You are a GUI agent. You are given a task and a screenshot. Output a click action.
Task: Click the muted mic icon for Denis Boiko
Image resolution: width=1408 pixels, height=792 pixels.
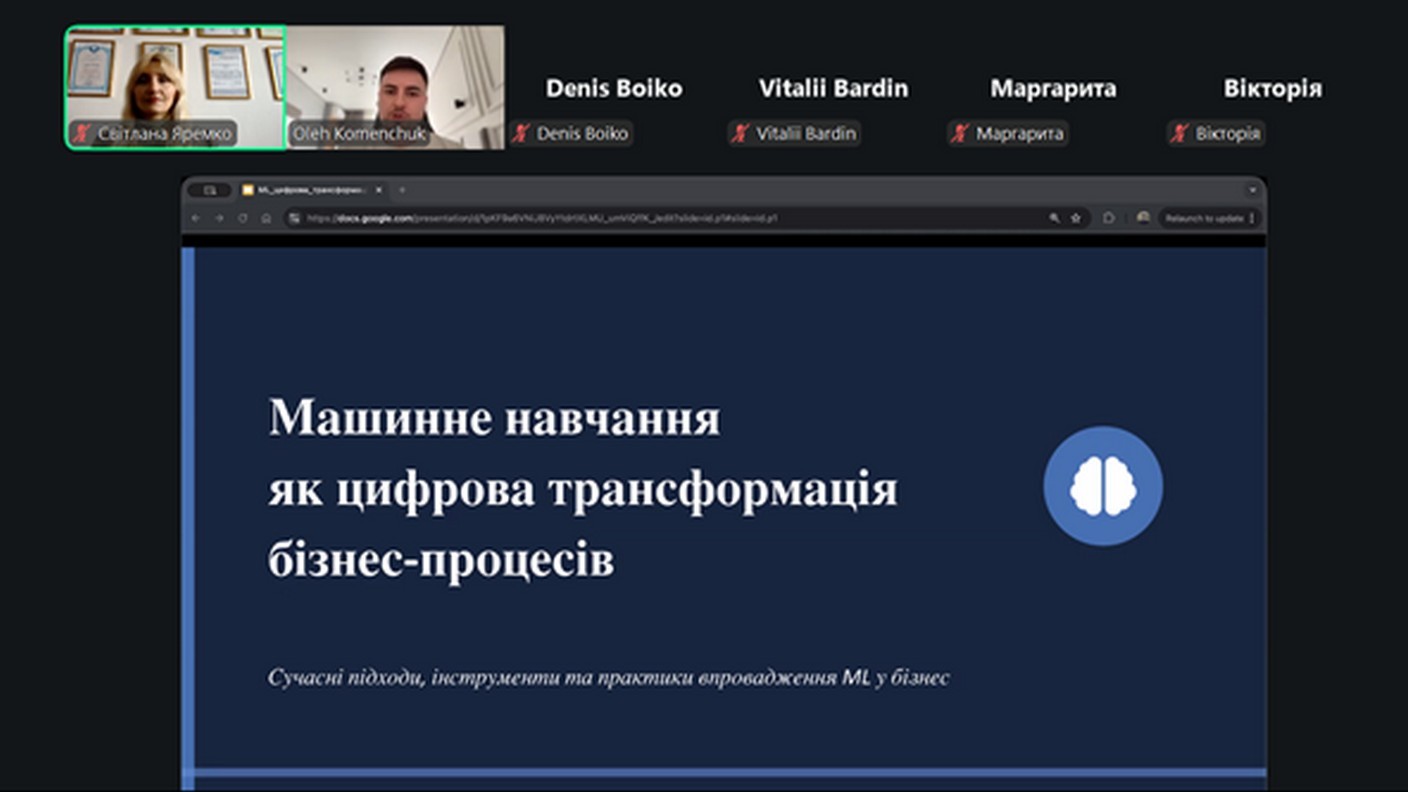point(520,134)
